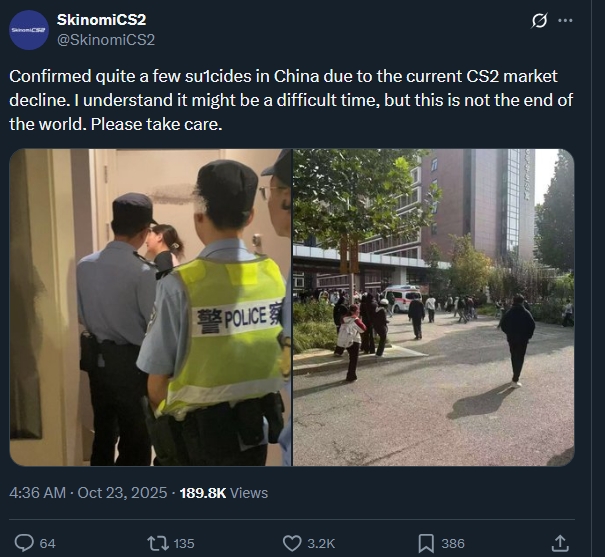View the 189.8K Views analytics
Screen dimensions: 605x557
coord(224,493)
